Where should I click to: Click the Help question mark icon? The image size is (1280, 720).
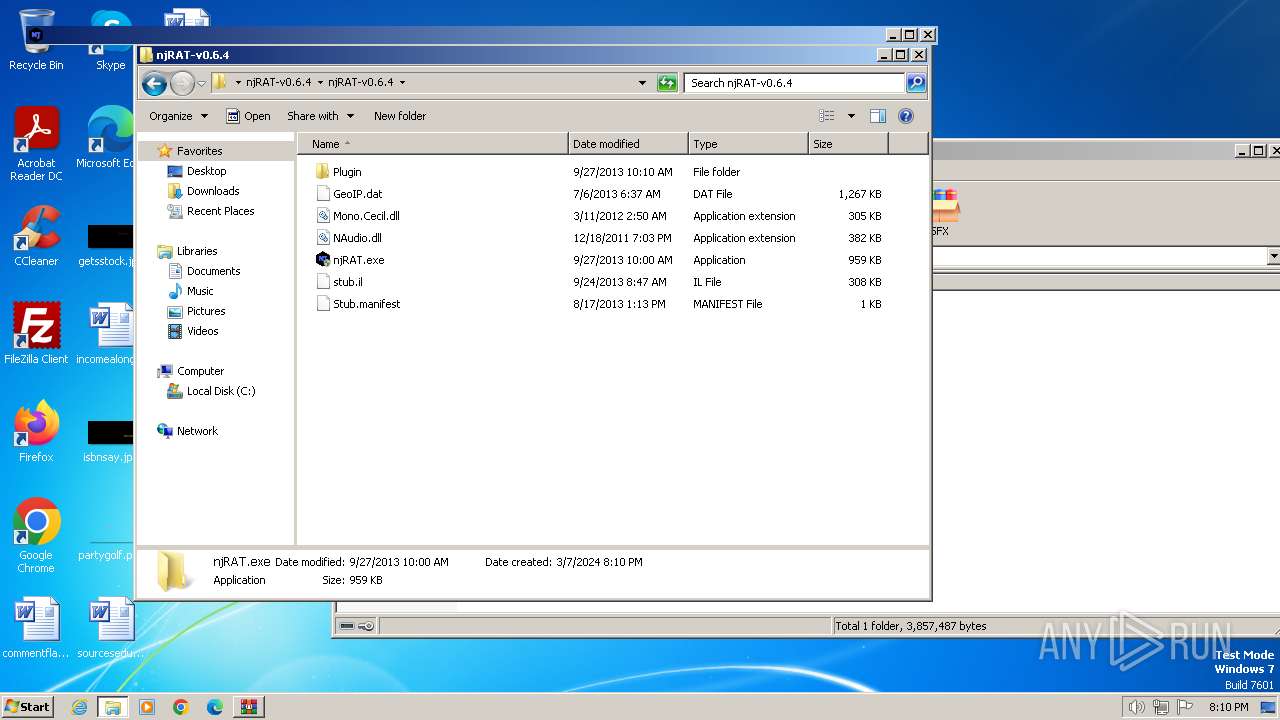[906, 116]
